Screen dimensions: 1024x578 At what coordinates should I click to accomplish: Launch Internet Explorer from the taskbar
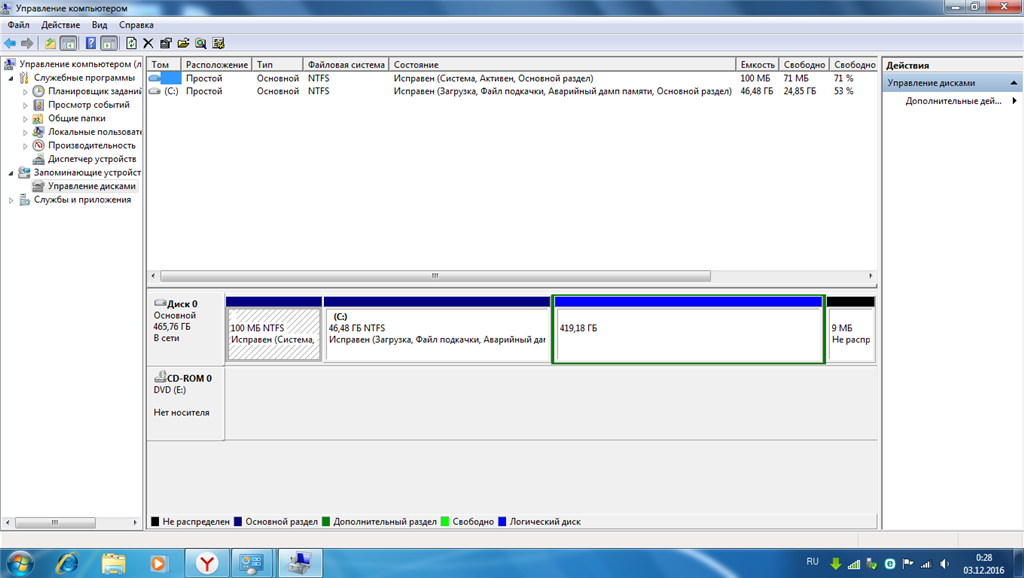coord(67,563)
